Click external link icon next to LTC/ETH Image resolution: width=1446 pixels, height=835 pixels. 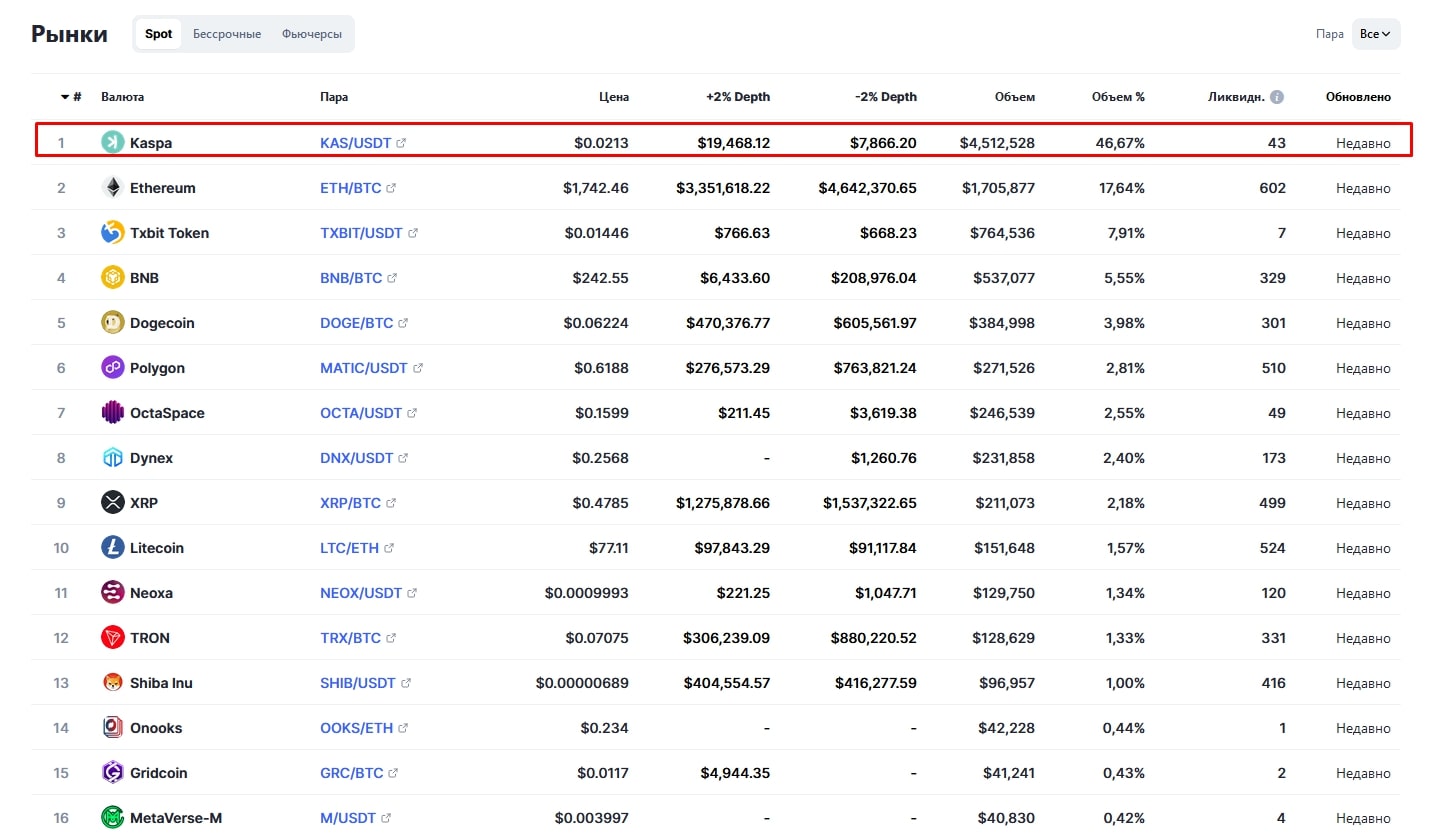click(x=389, y=548)
